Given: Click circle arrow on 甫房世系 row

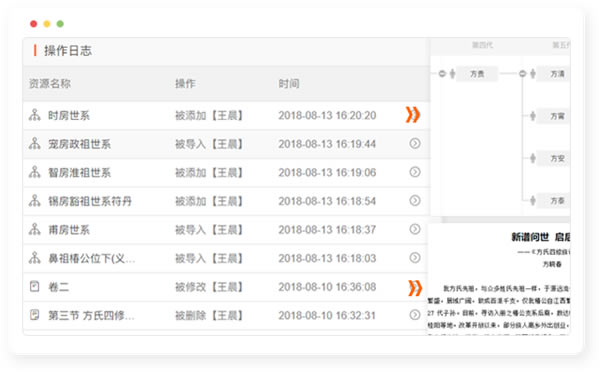Looking at the screenshot, I should [x=415, y=229].
